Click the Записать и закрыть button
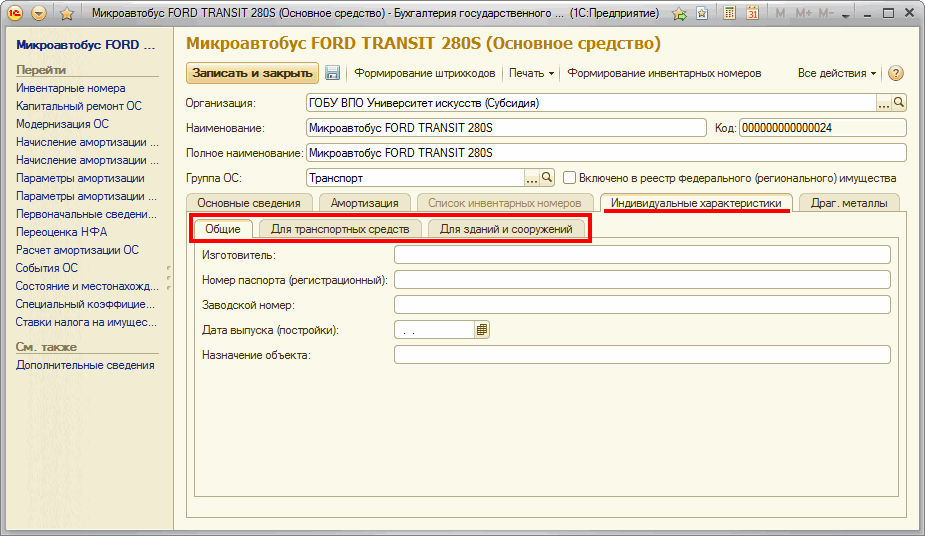925x536 pixels. point(252,73)
